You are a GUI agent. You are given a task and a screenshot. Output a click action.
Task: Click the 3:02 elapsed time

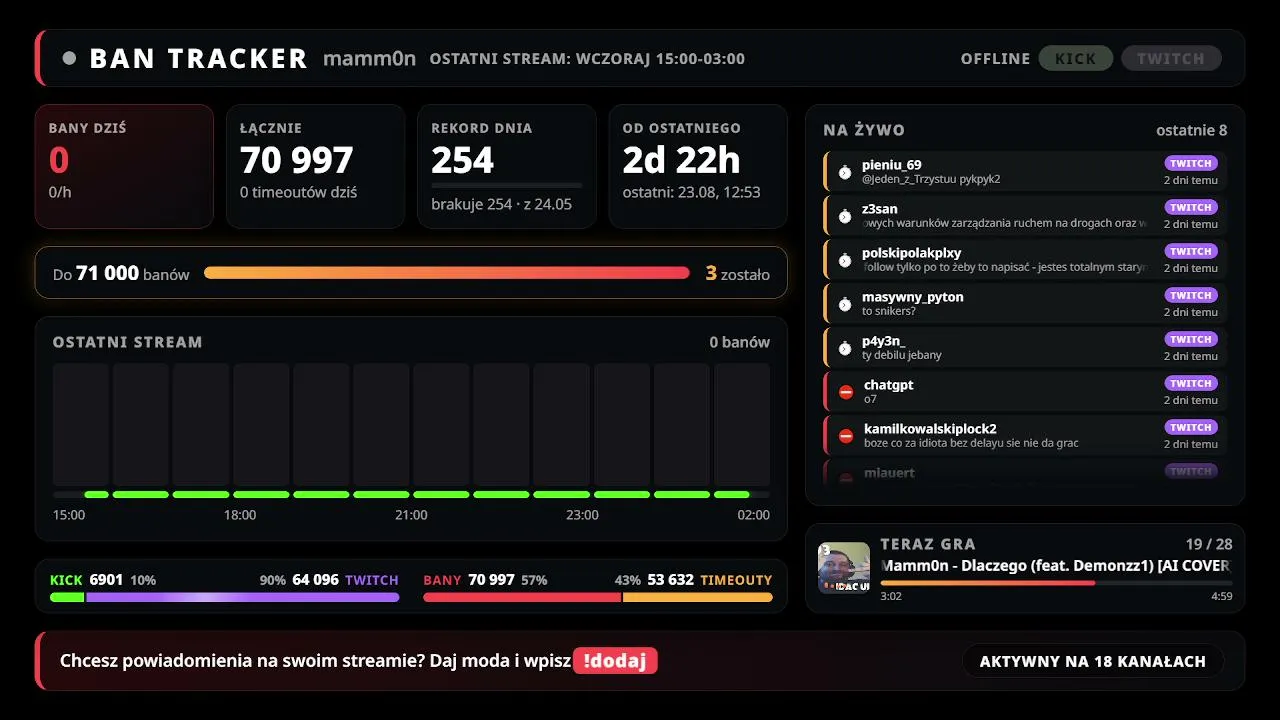pyautogui.click(x=891, y=596)
